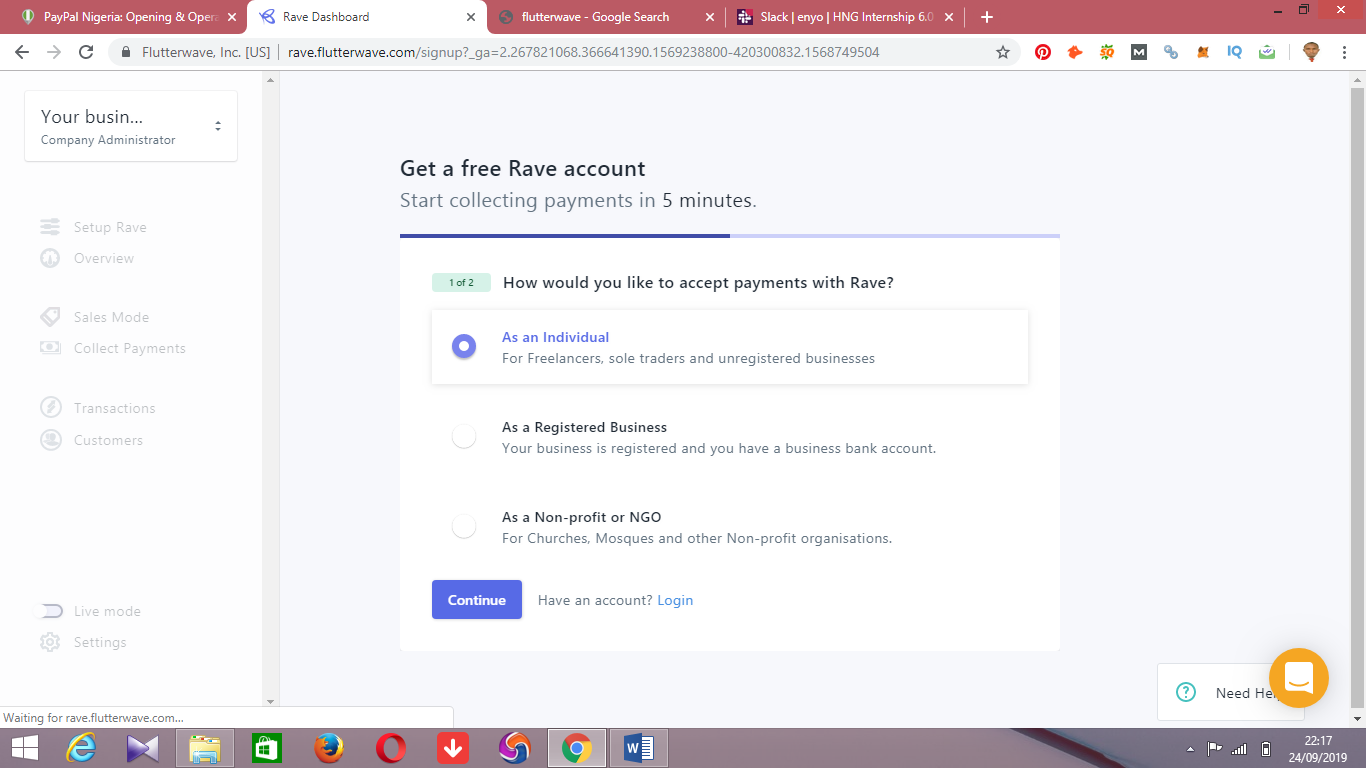Click the sidebar scrollbar down arrow
This screenshot has width=1366, height=768.
click(270, 701)
